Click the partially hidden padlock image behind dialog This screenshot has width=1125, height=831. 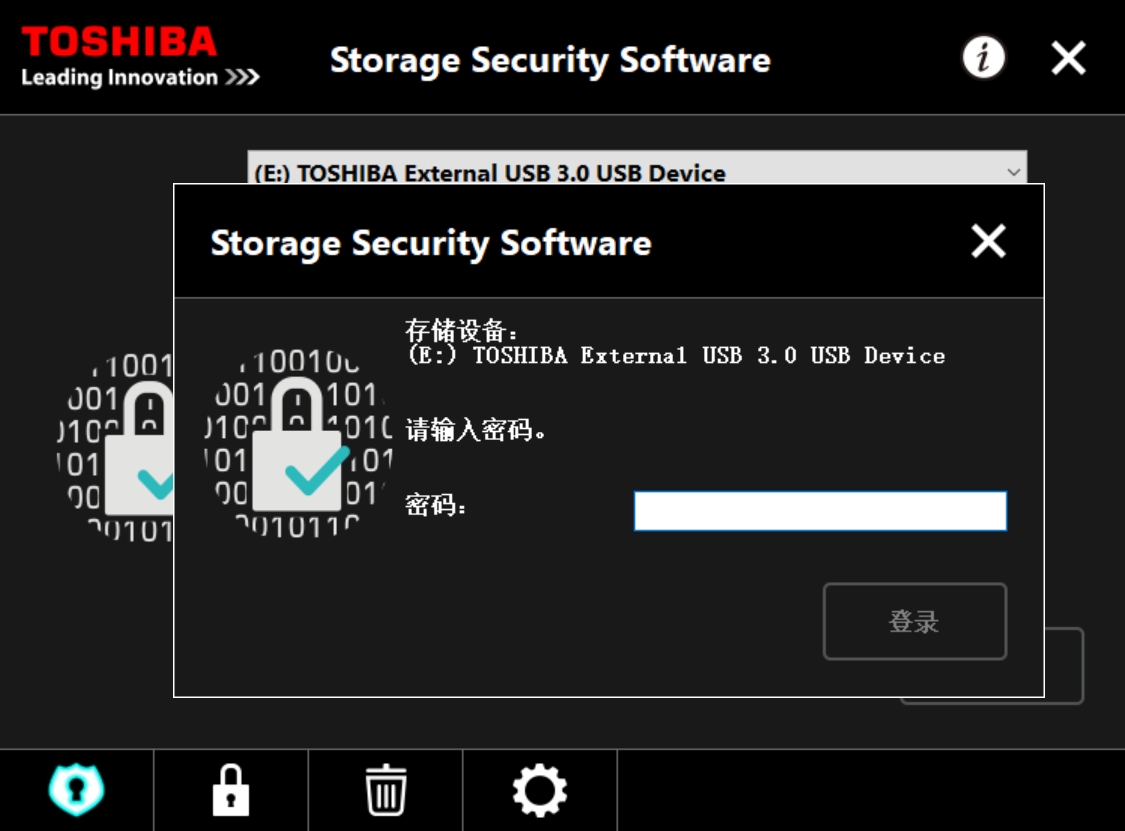(116, 446)
